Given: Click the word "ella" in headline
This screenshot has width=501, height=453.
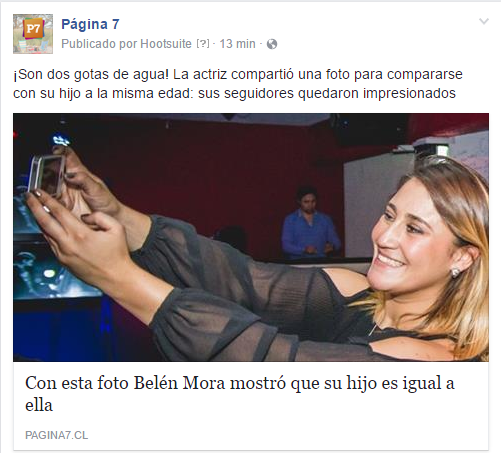Looking at the screenshot, I should point(39,405).
